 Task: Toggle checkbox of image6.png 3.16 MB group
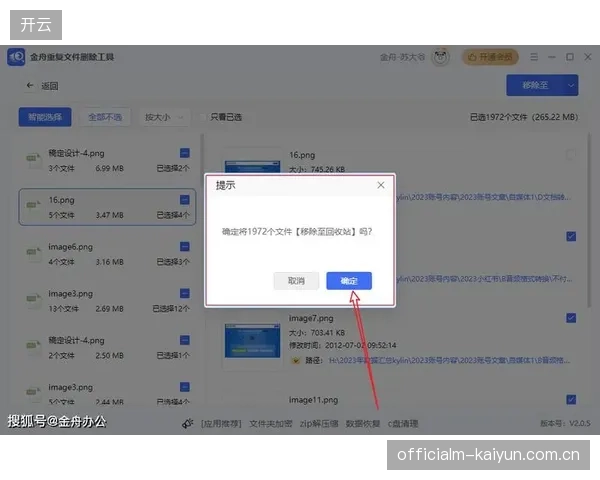click(185, 247)
